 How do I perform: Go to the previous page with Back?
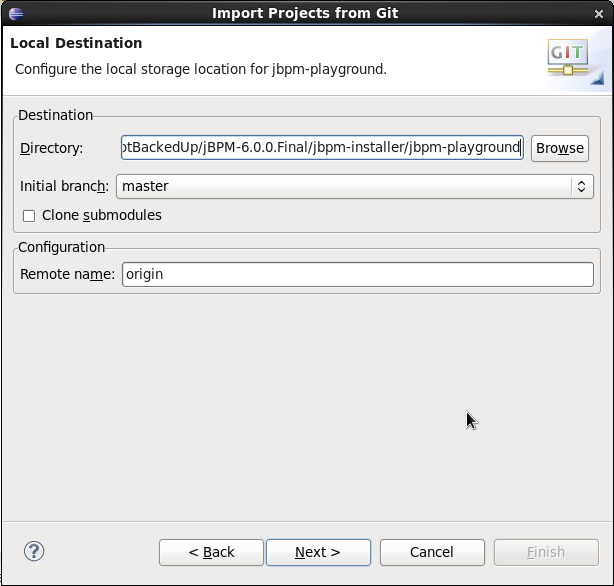tap(211, 552)
